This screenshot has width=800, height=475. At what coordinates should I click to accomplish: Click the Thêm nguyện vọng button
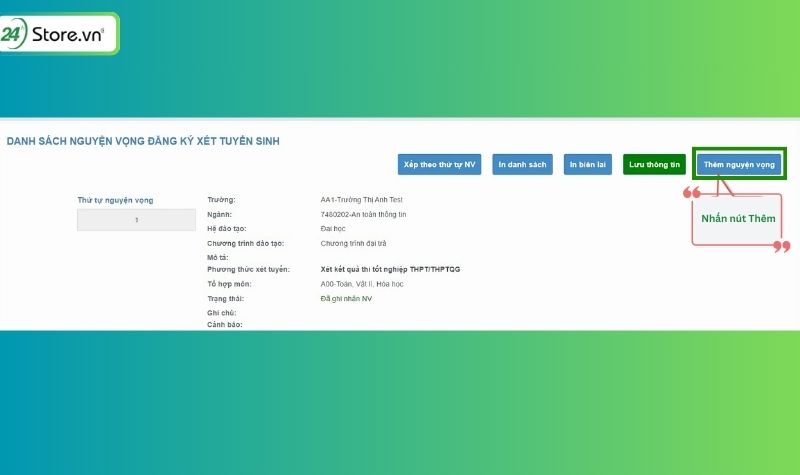tap(739, 164)
